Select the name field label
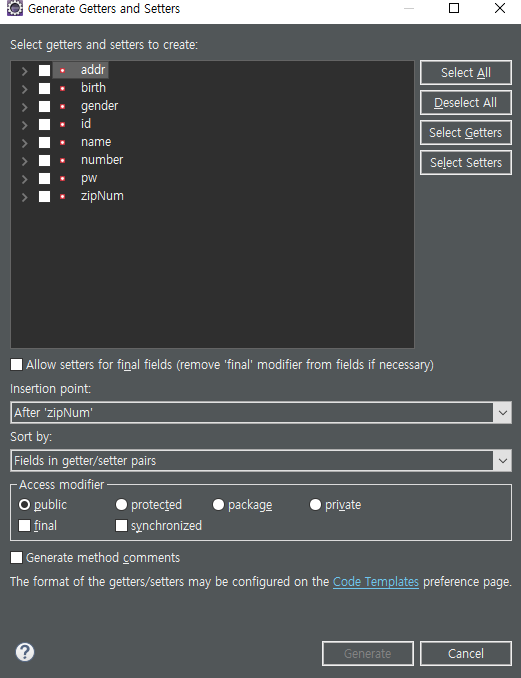The width and height of the screenshot is (521, 678). (x=96, y=142)
